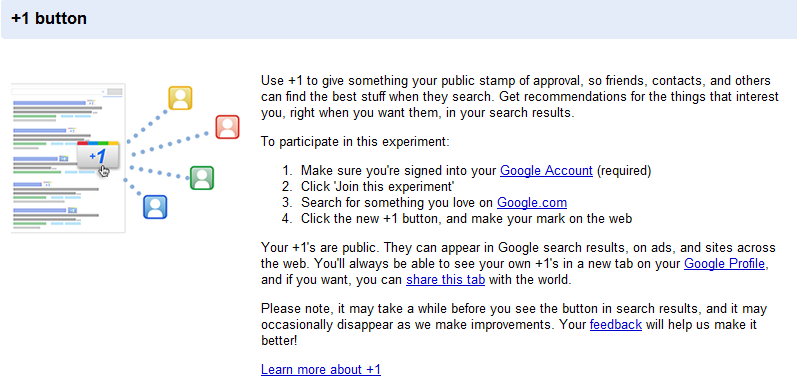Open the feedback link

pyautogui.click(x=616, y=324)
